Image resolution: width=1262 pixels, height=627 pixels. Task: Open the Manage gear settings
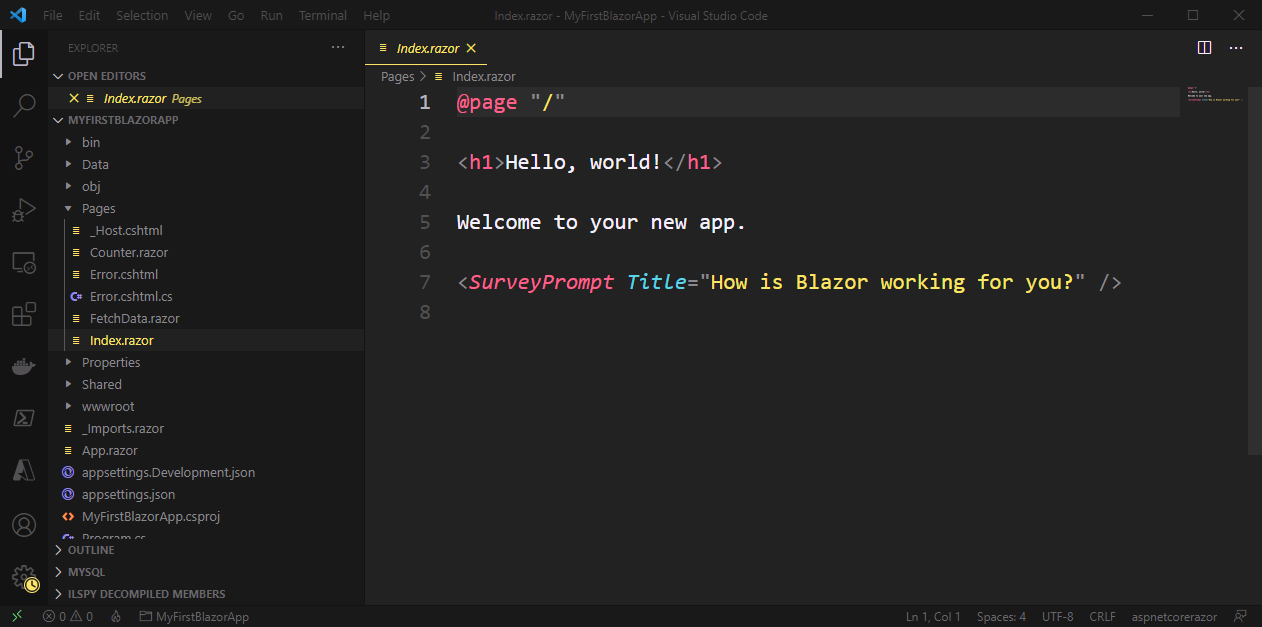click(24, 577)
